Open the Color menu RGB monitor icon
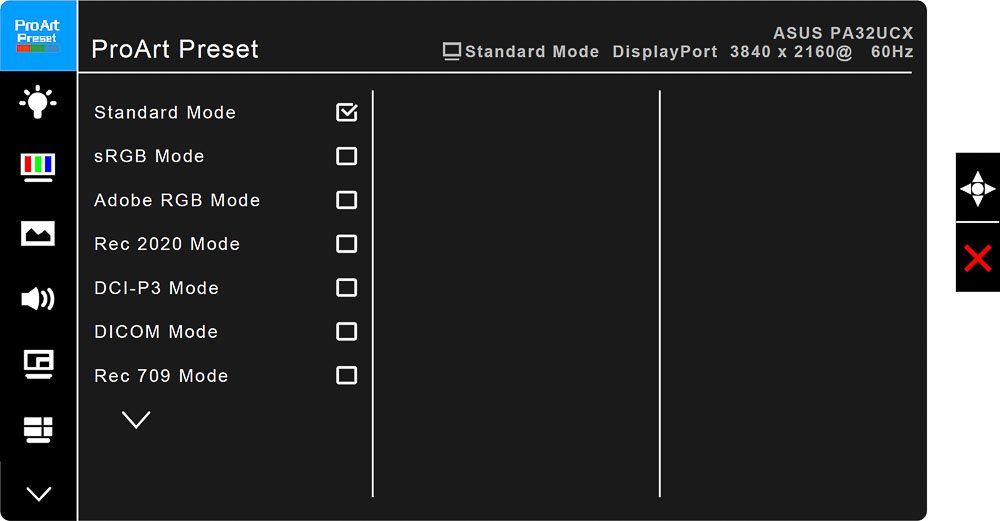This screenshot has height=521, width=1000. click(x=38, y=168)
